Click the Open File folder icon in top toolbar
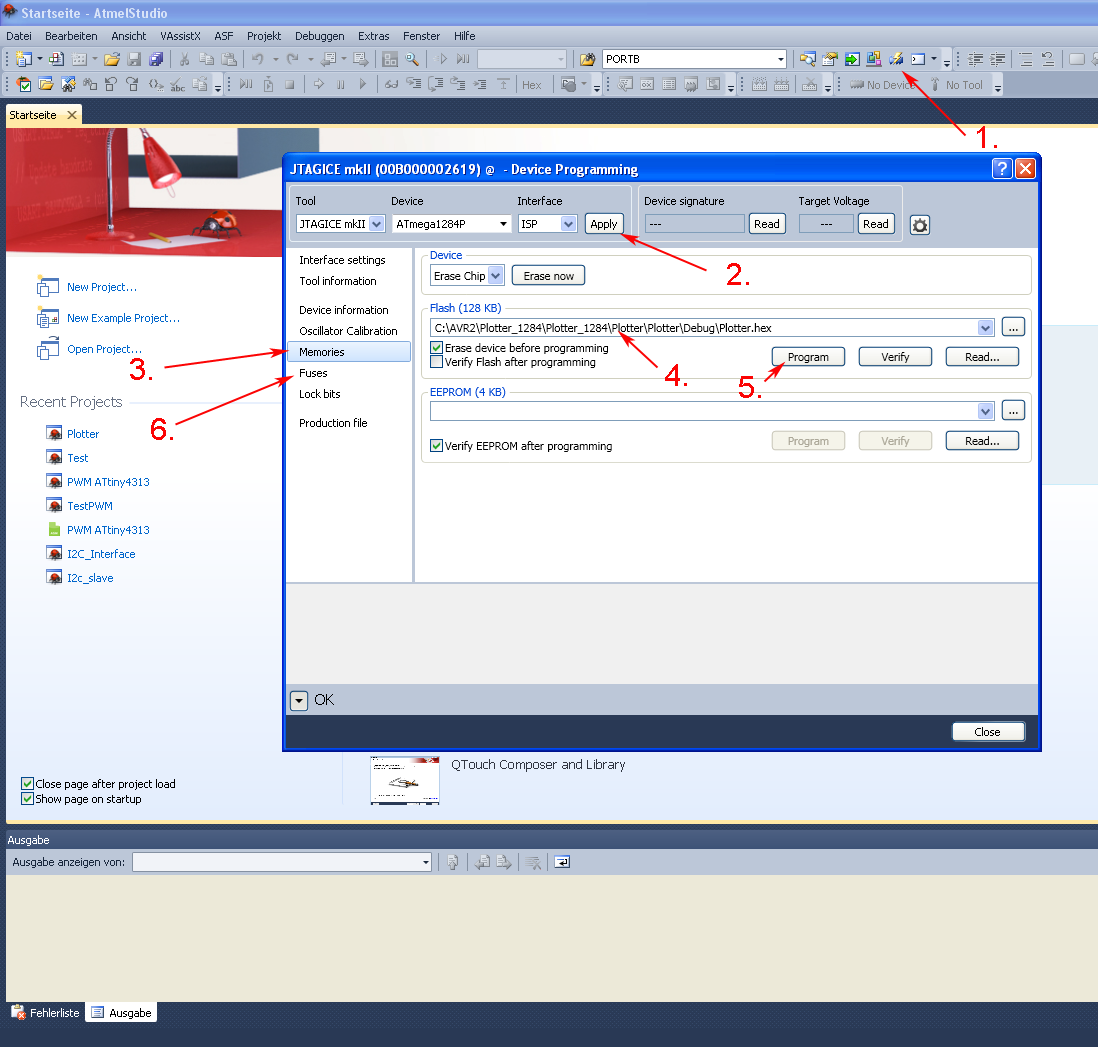The image size is (1098, 1047). coord(111,60)
